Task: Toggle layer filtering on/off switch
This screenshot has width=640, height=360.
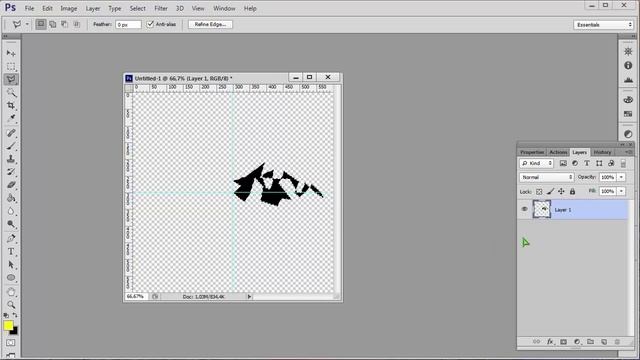Action: pyautogui.click(x=623, y=164)
